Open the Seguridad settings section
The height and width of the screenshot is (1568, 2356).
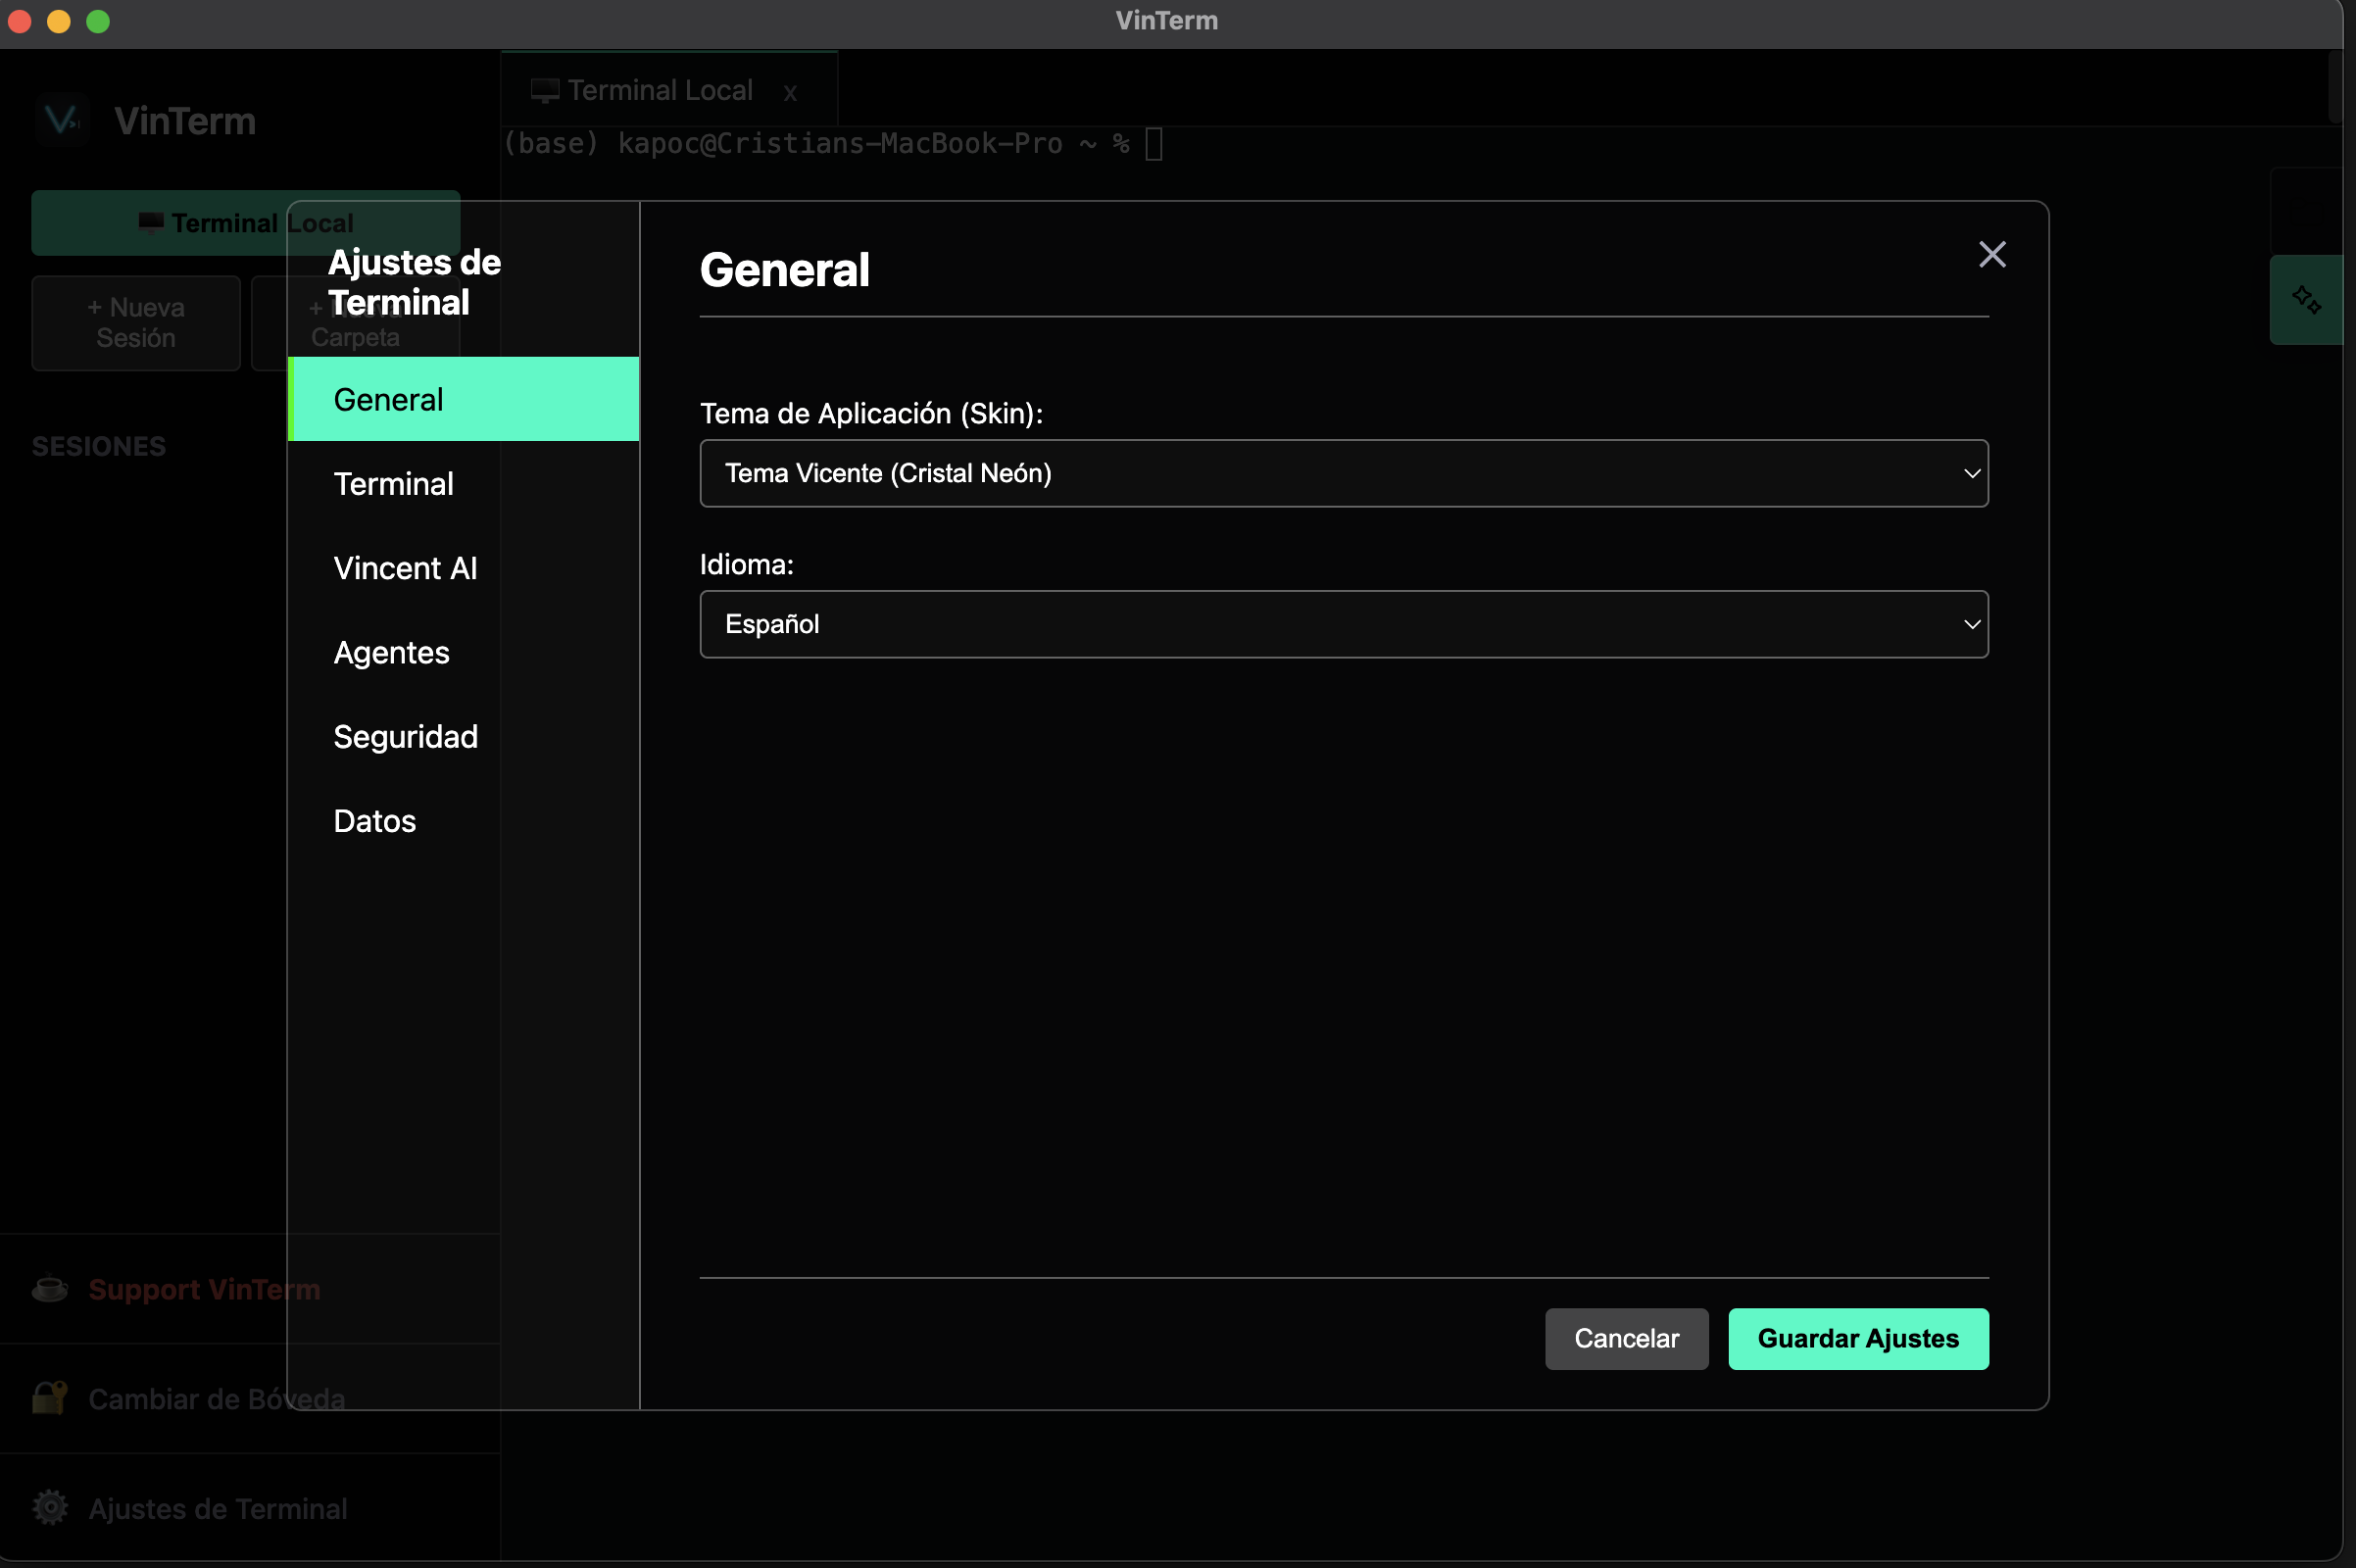pos(463,737)
